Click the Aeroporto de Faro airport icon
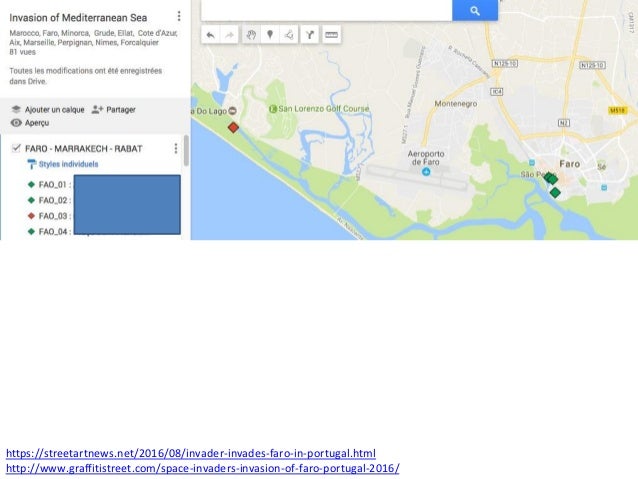The image size is (638, 479). pos(426,172)
